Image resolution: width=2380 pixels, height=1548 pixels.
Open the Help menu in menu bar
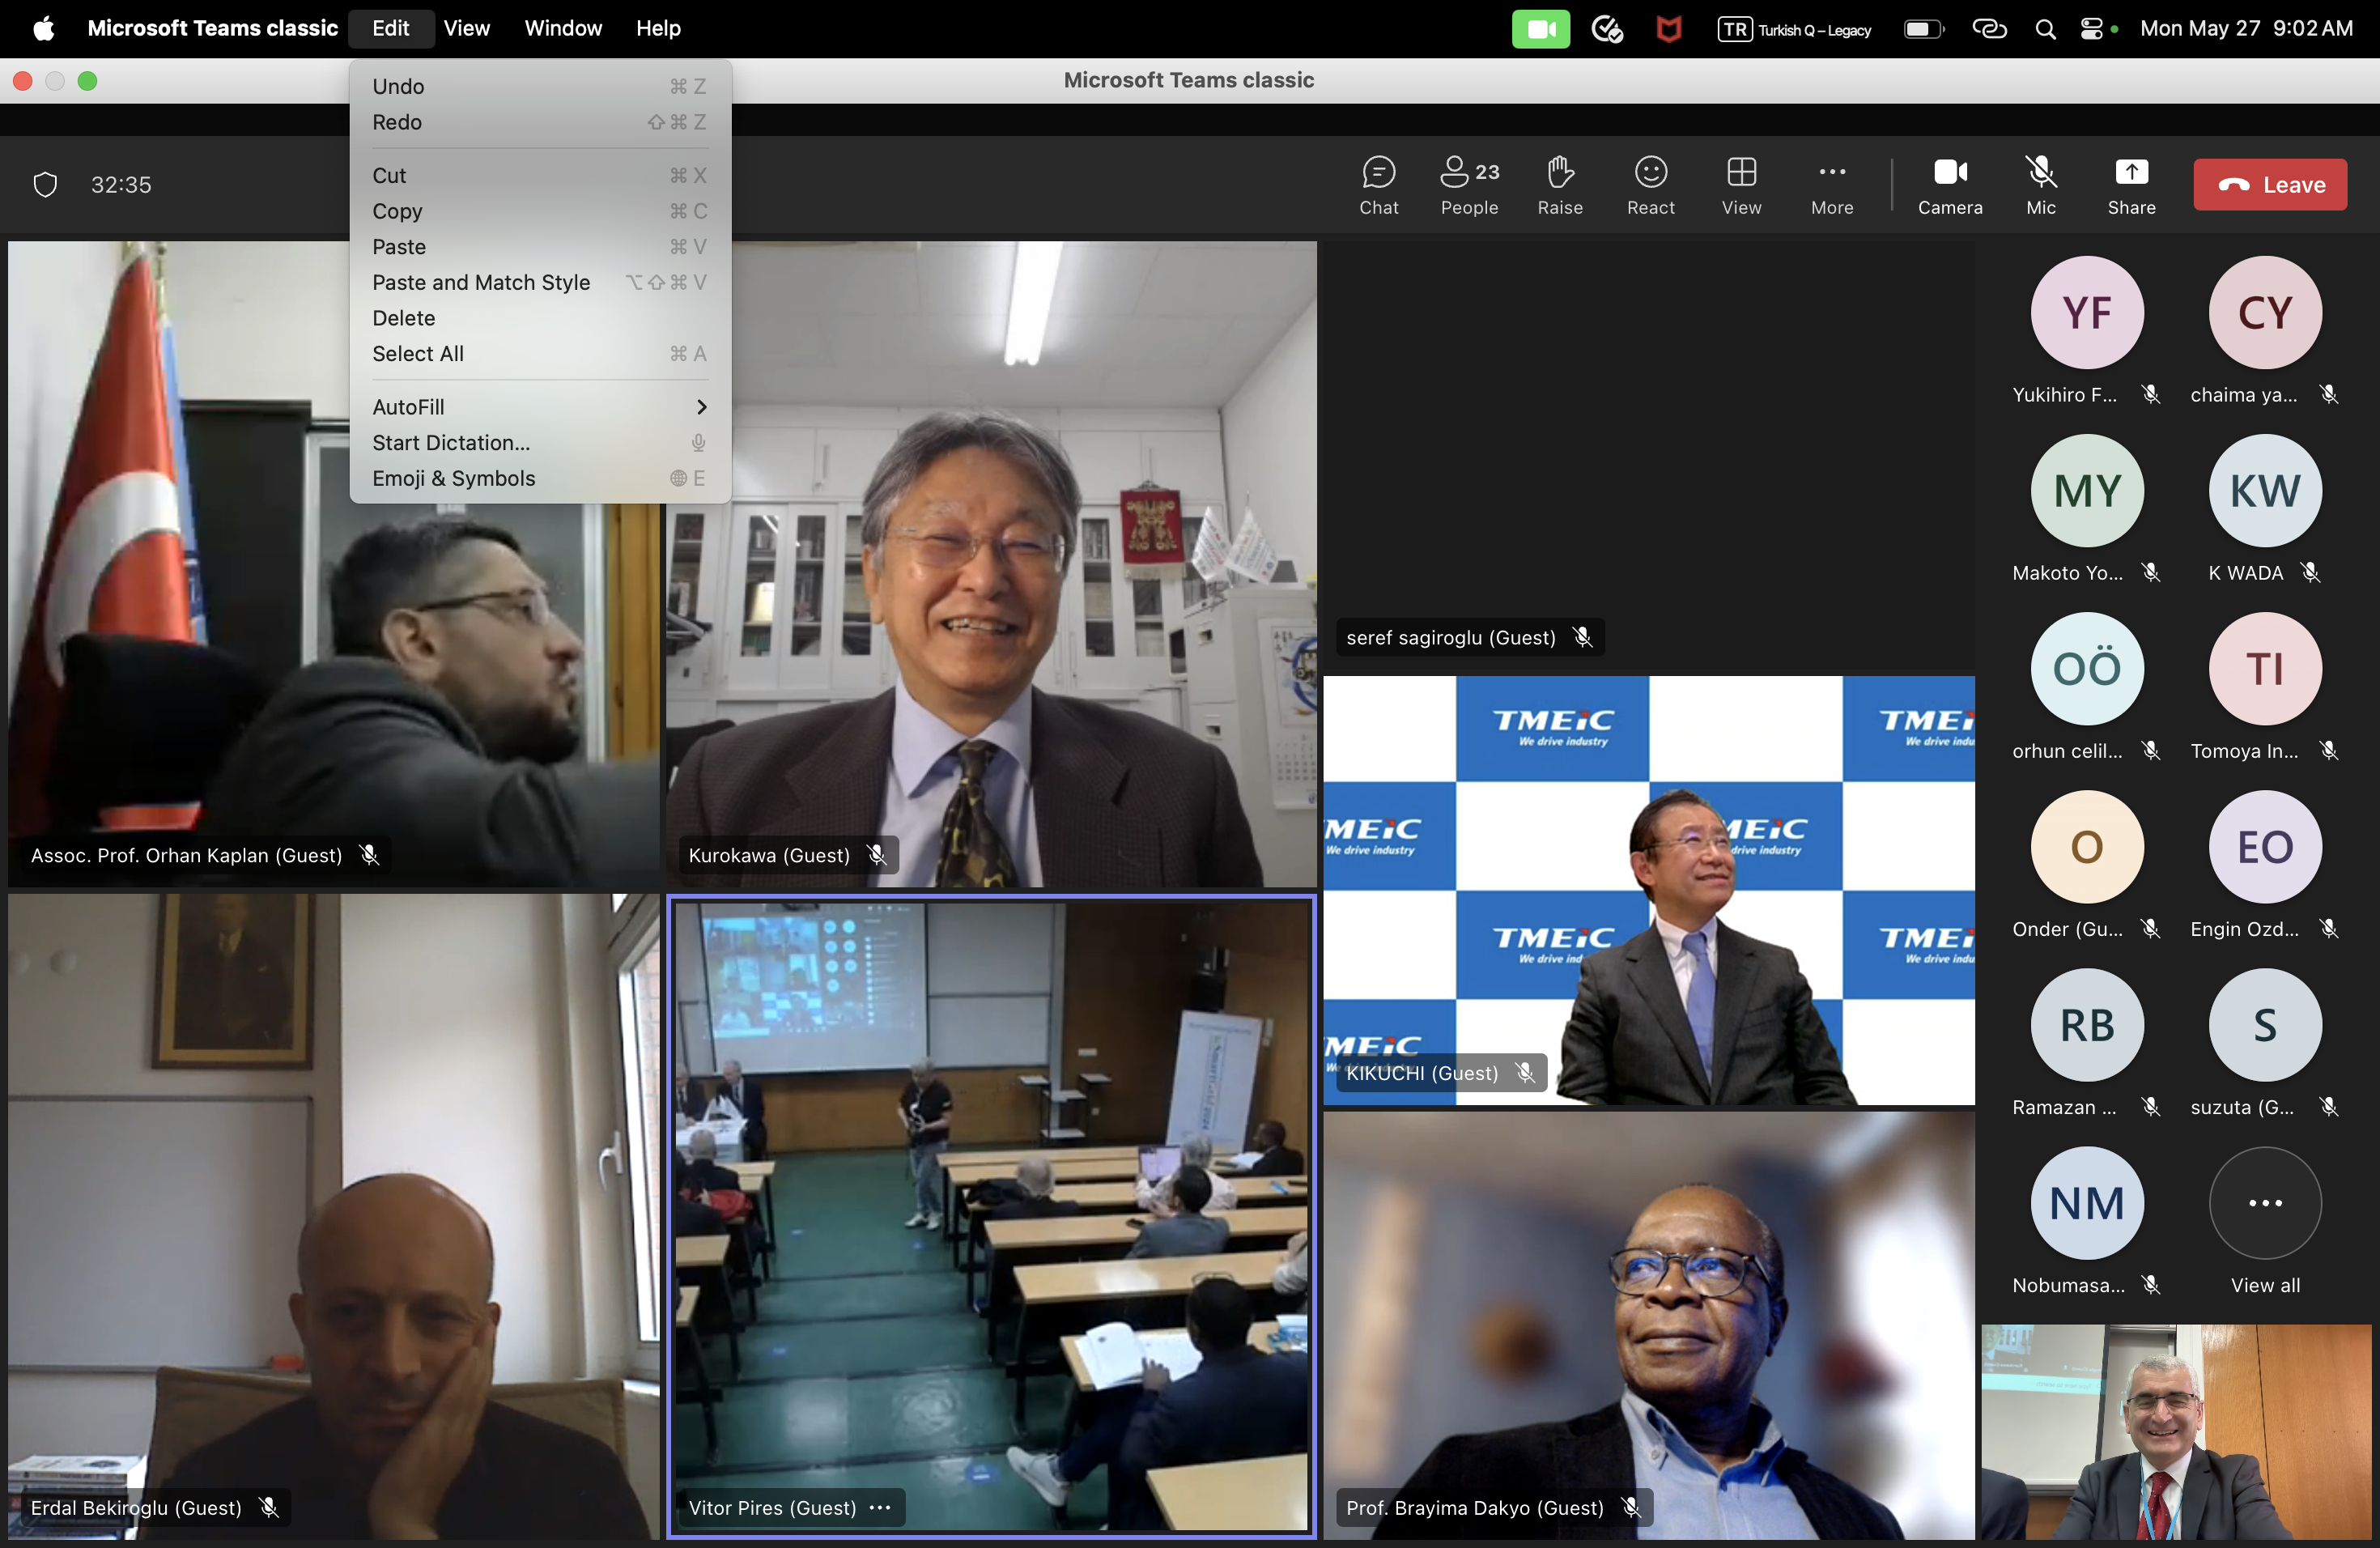pyautogui.click(x=658, y=28)
